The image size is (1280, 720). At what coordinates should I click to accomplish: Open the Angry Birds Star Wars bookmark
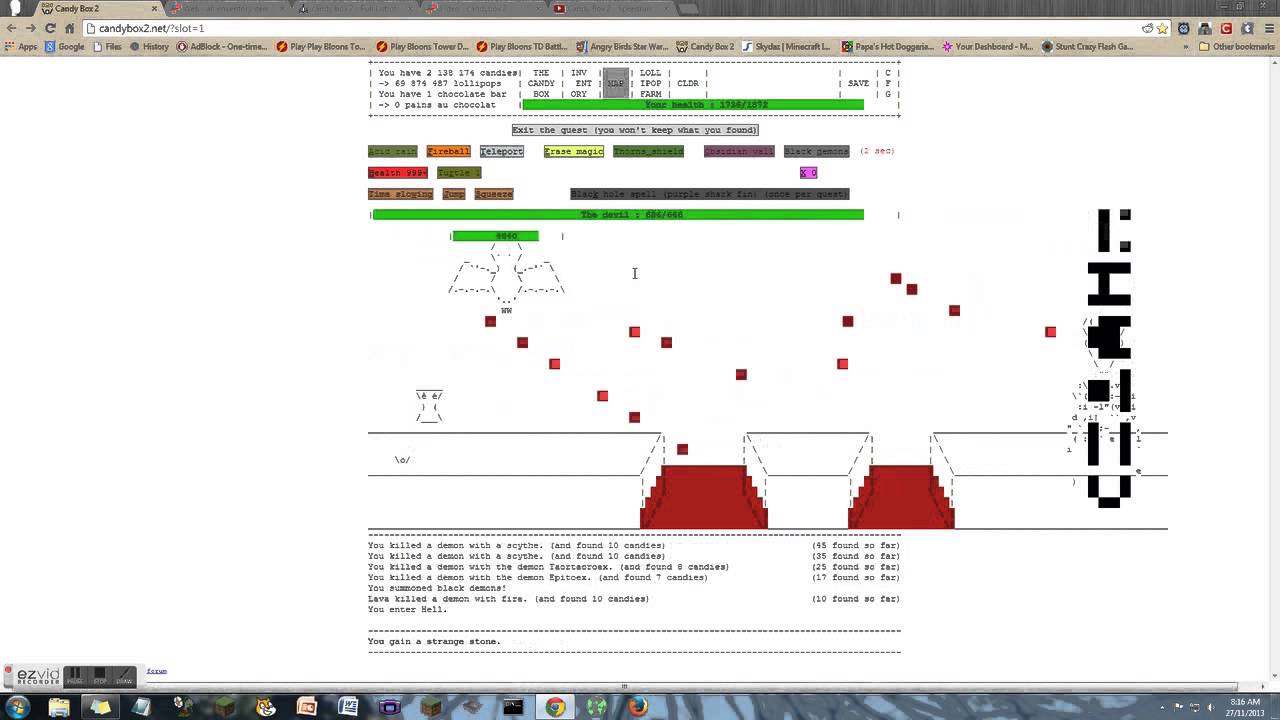[623, 46]
